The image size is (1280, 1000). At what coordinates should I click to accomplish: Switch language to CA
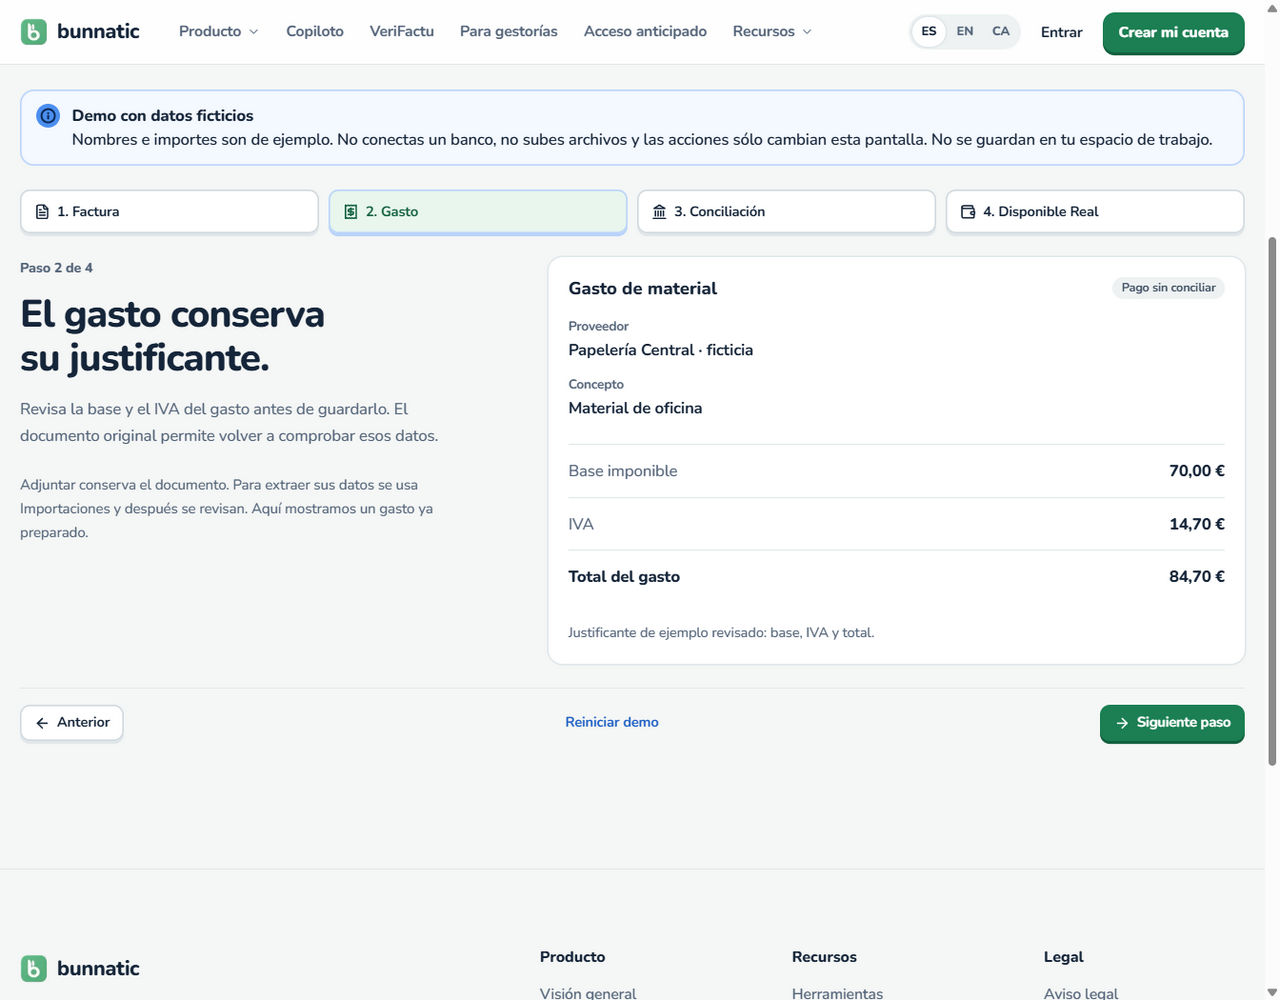(1001, 32)
